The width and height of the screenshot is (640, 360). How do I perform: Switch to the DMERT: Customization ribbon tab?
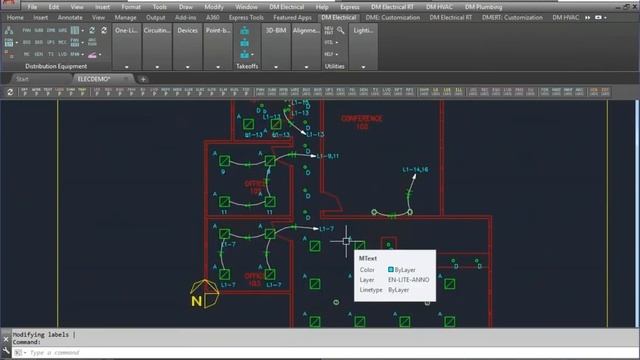(x=512, y=18)
